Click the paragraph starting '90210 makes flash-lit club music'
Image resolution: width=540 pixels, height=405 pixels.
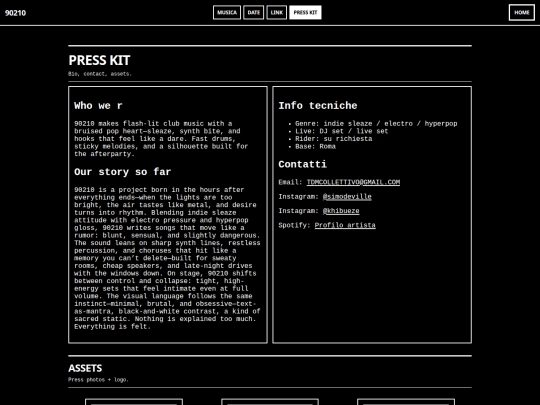tap(161, 139)
